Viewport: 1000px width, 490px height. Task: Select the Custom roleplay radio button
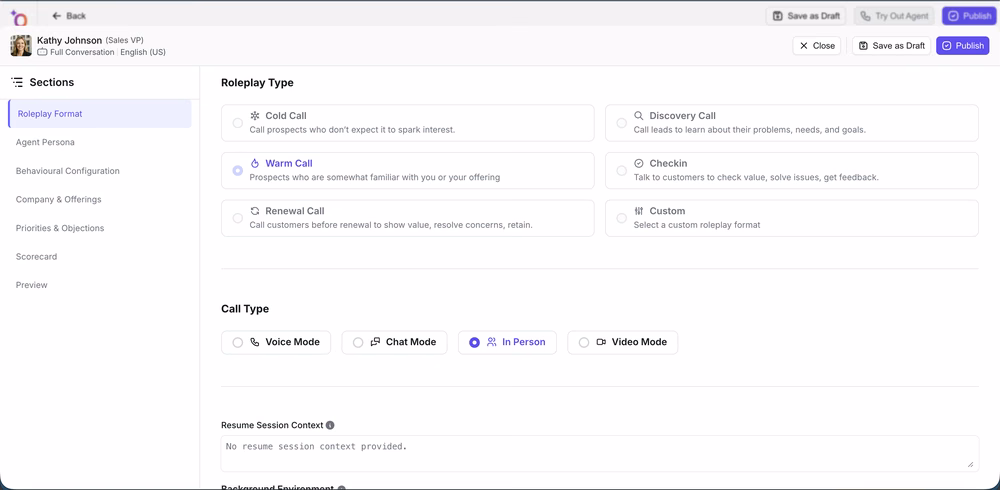621,218
